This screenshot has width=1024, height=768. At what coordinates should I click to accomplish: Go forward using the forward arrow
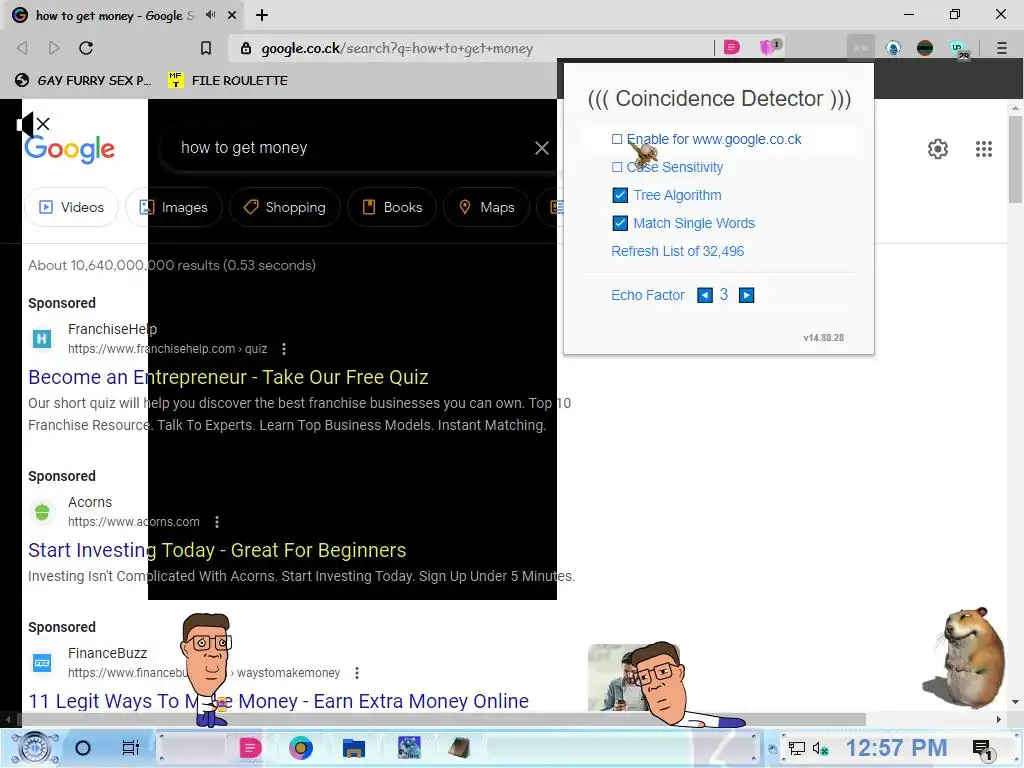pos(54,48)
